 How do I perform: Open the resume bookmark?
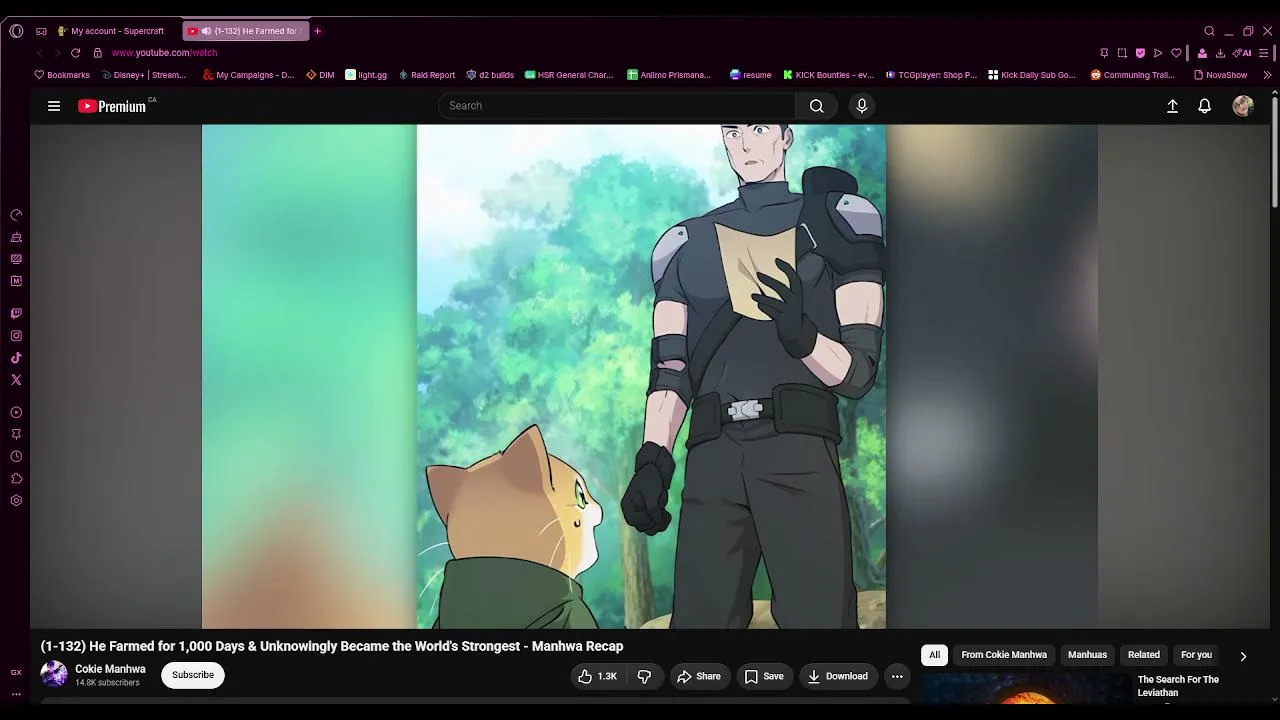(x=751, y=75)
